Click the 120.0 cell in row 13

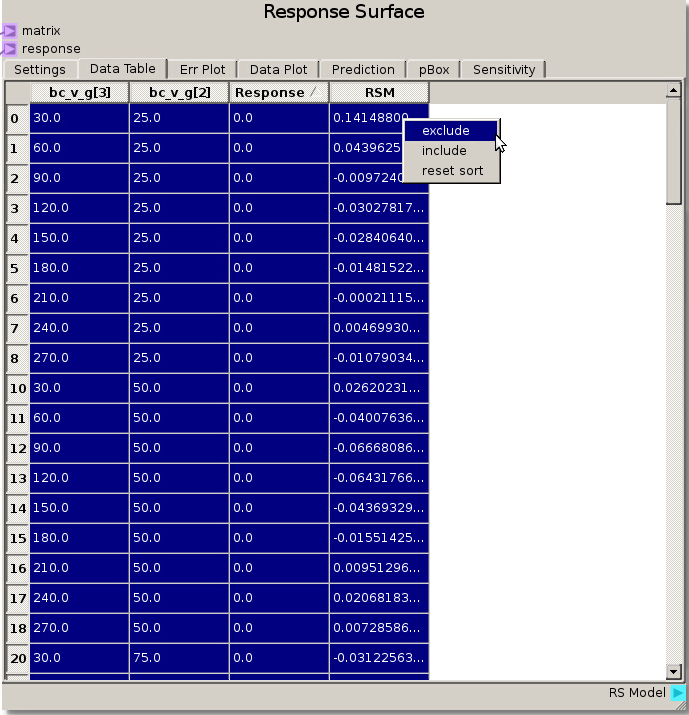[79, 478]
